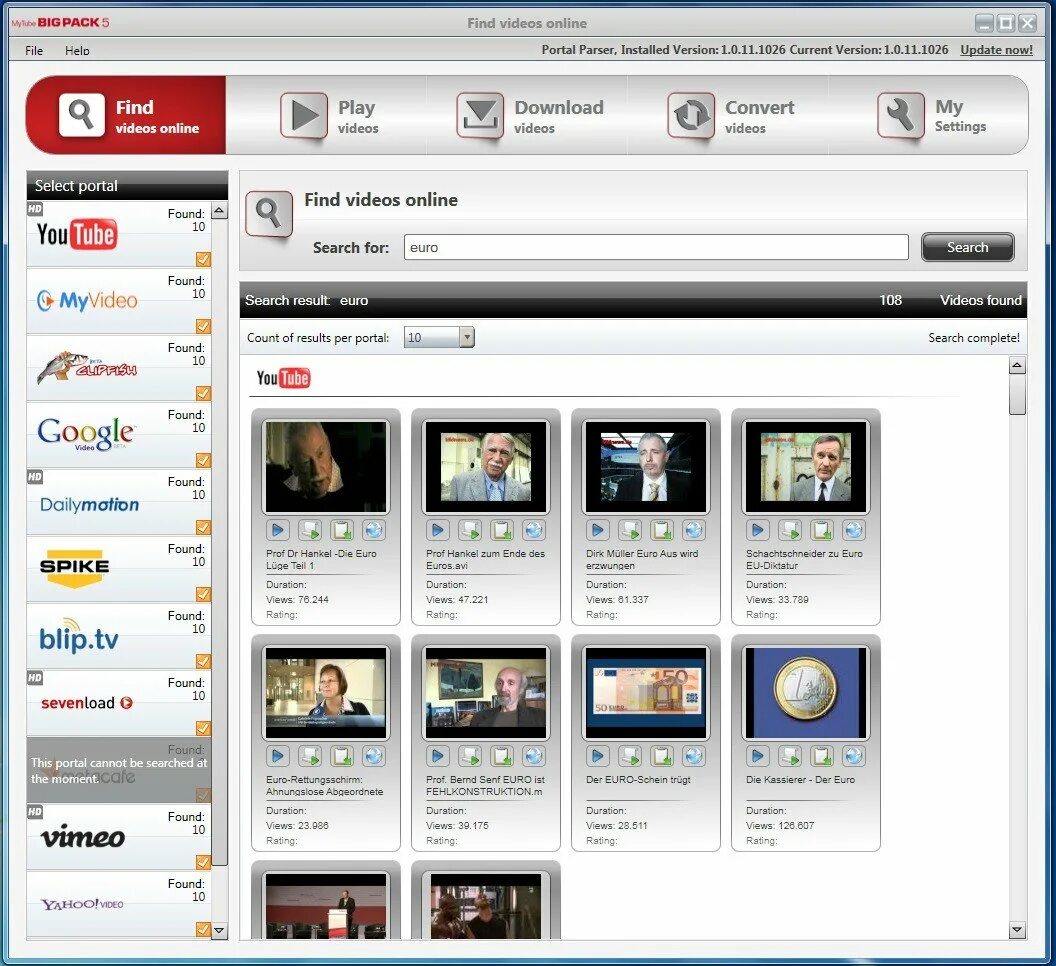Screen dimensions: 1056x966
Task: Click clipboard icon under 'Prof Hankel zum Ende des Euros'
Action: [502, 530]
